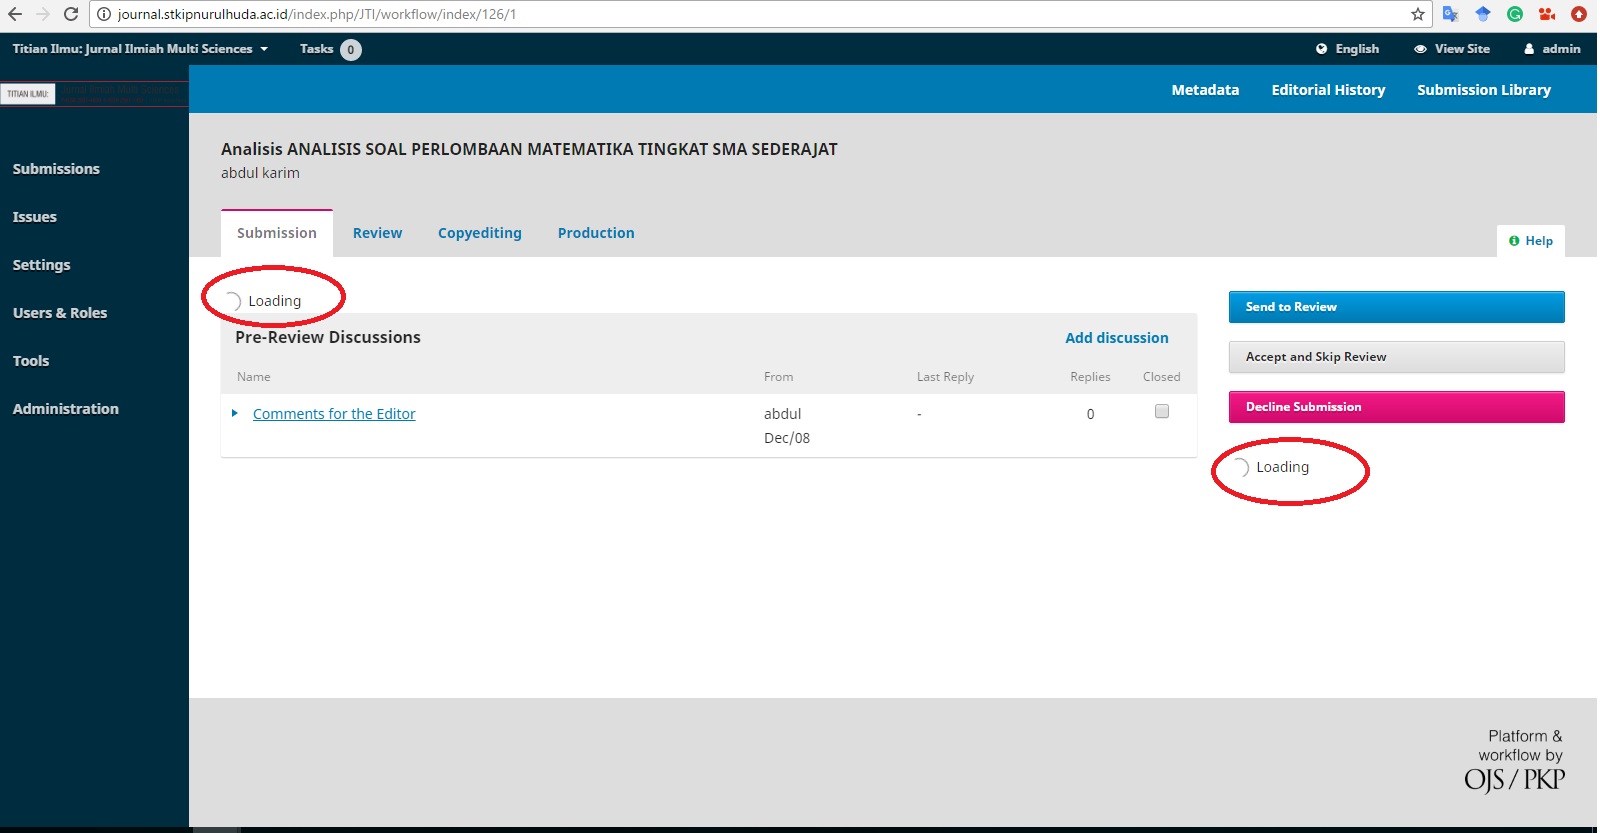Open Users & Roles in sidebar
The height and width of the screenshot is (833, 1600).
tap(60, 313)
